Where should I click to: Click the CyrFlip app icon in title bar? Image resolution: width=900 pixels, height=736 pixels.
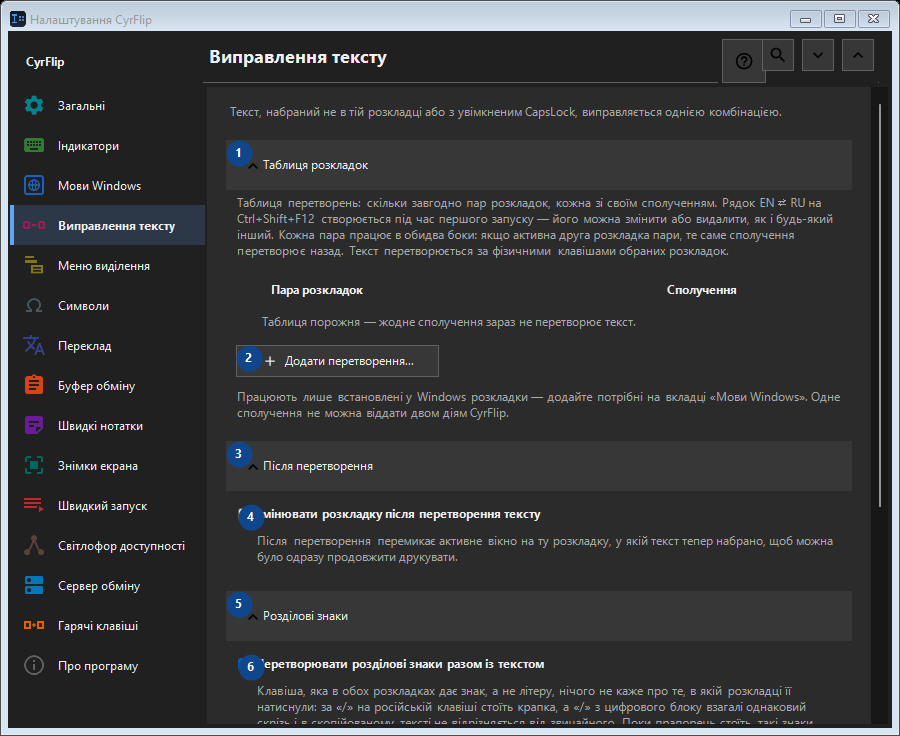(18, 20)
